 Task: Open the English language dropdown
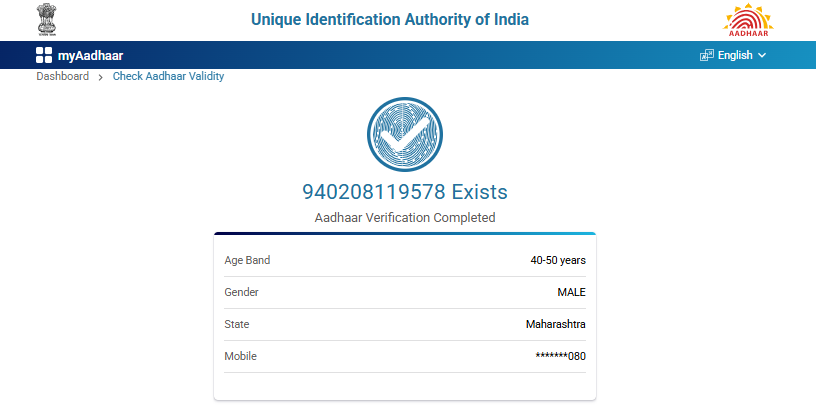(x=734, y=56)
